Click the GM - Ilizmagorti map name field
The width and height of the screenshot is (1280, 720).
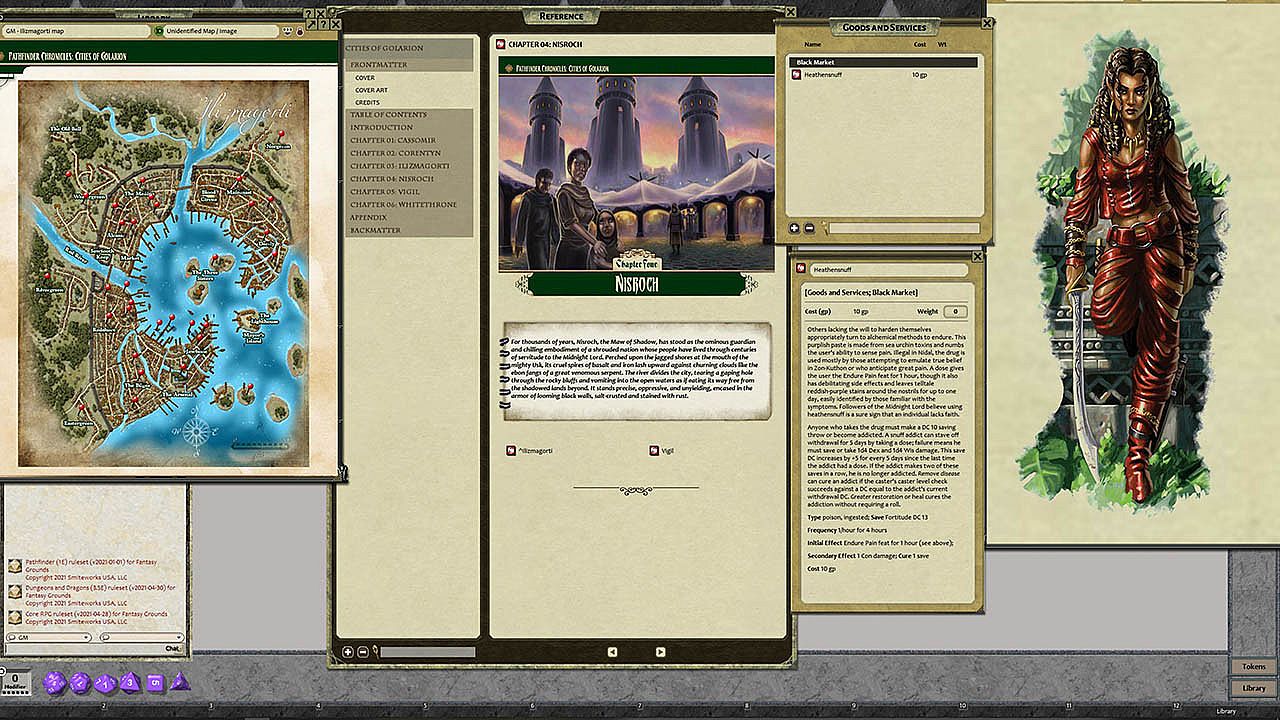coord(75,31)
